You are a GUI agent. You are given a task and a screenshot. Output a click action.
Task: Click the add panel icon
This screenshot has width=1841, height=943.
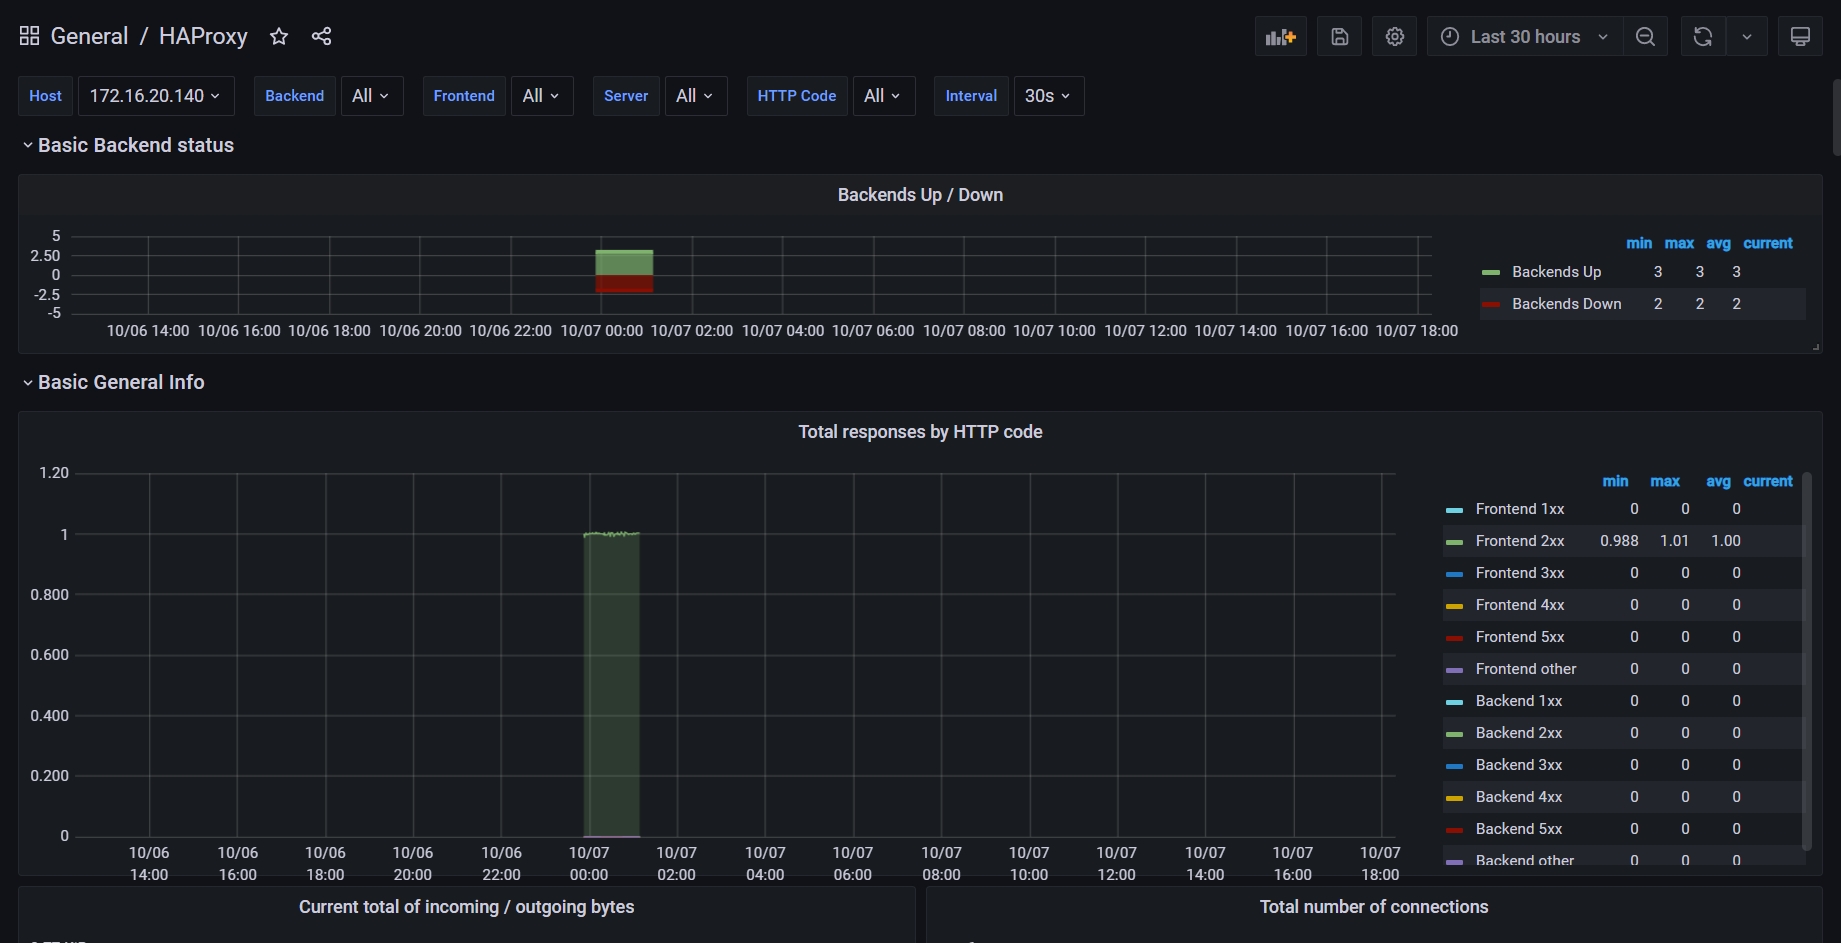tap(1280, 36)
